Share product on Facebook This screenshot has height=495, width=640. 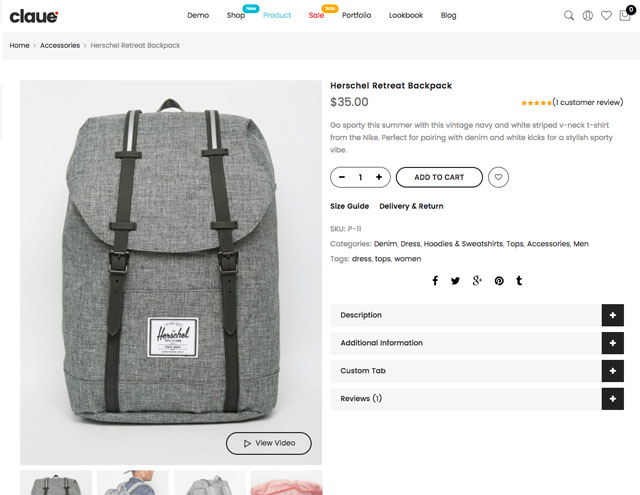coord(435,280)
